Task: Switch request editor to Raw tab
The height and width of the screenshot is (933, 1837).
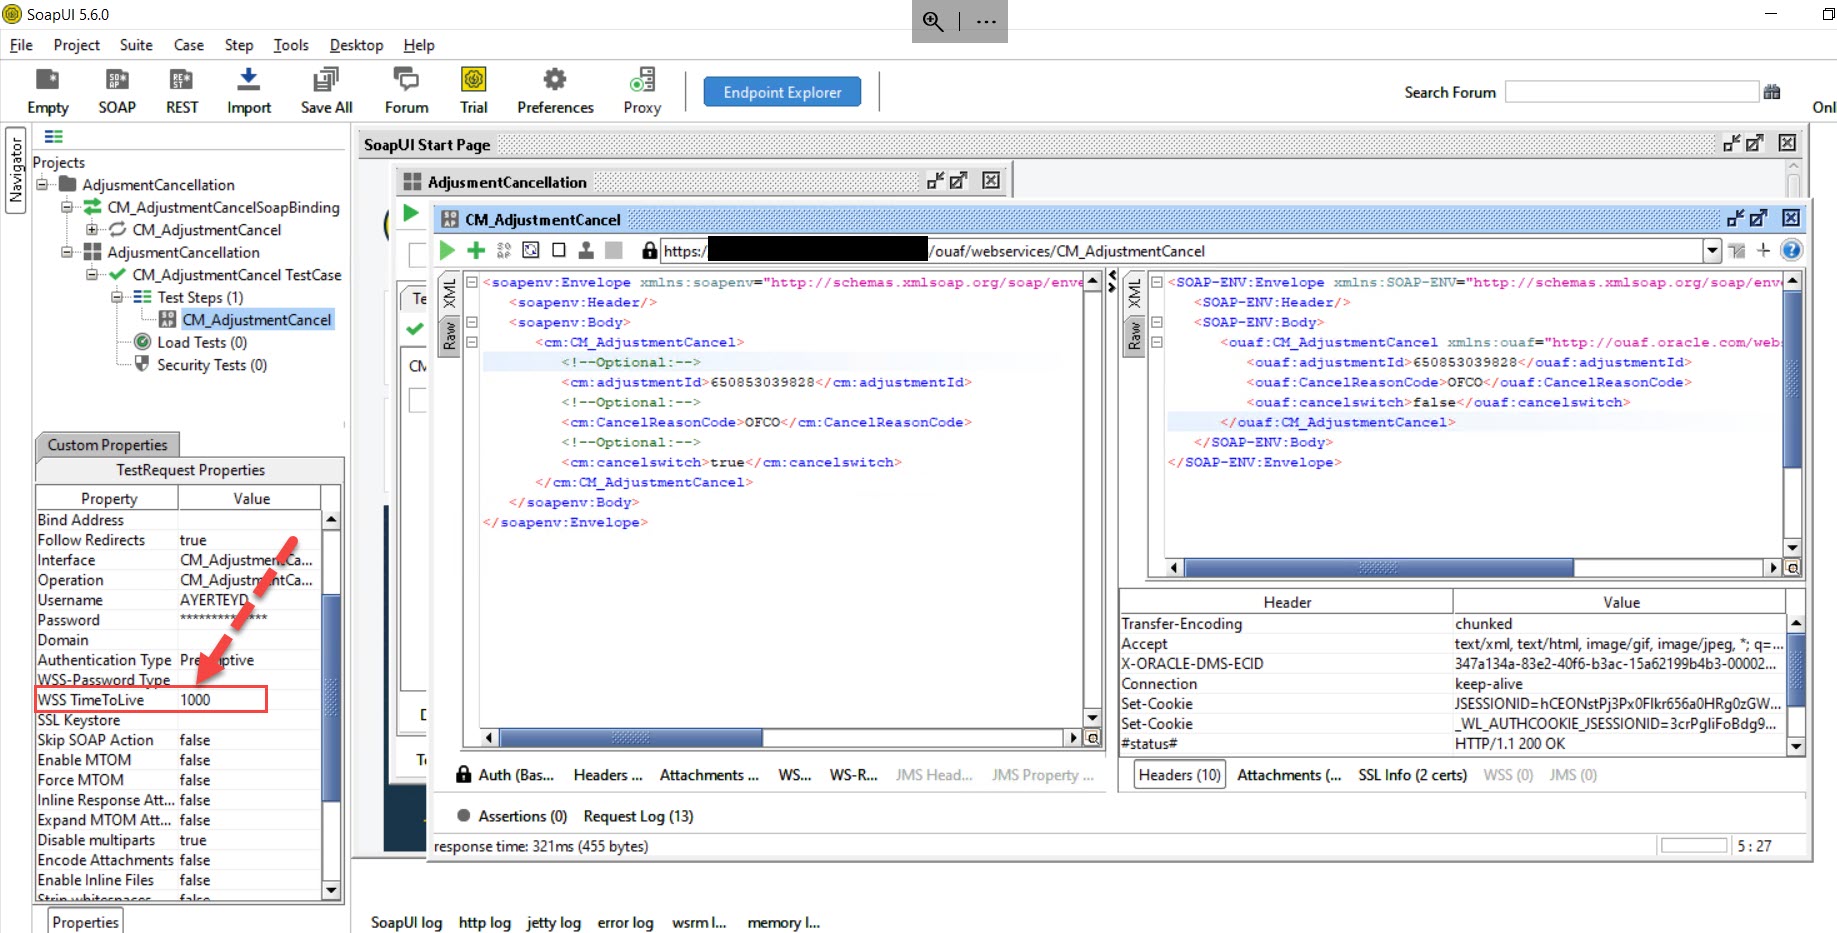Action: click(x=449, y=336)
